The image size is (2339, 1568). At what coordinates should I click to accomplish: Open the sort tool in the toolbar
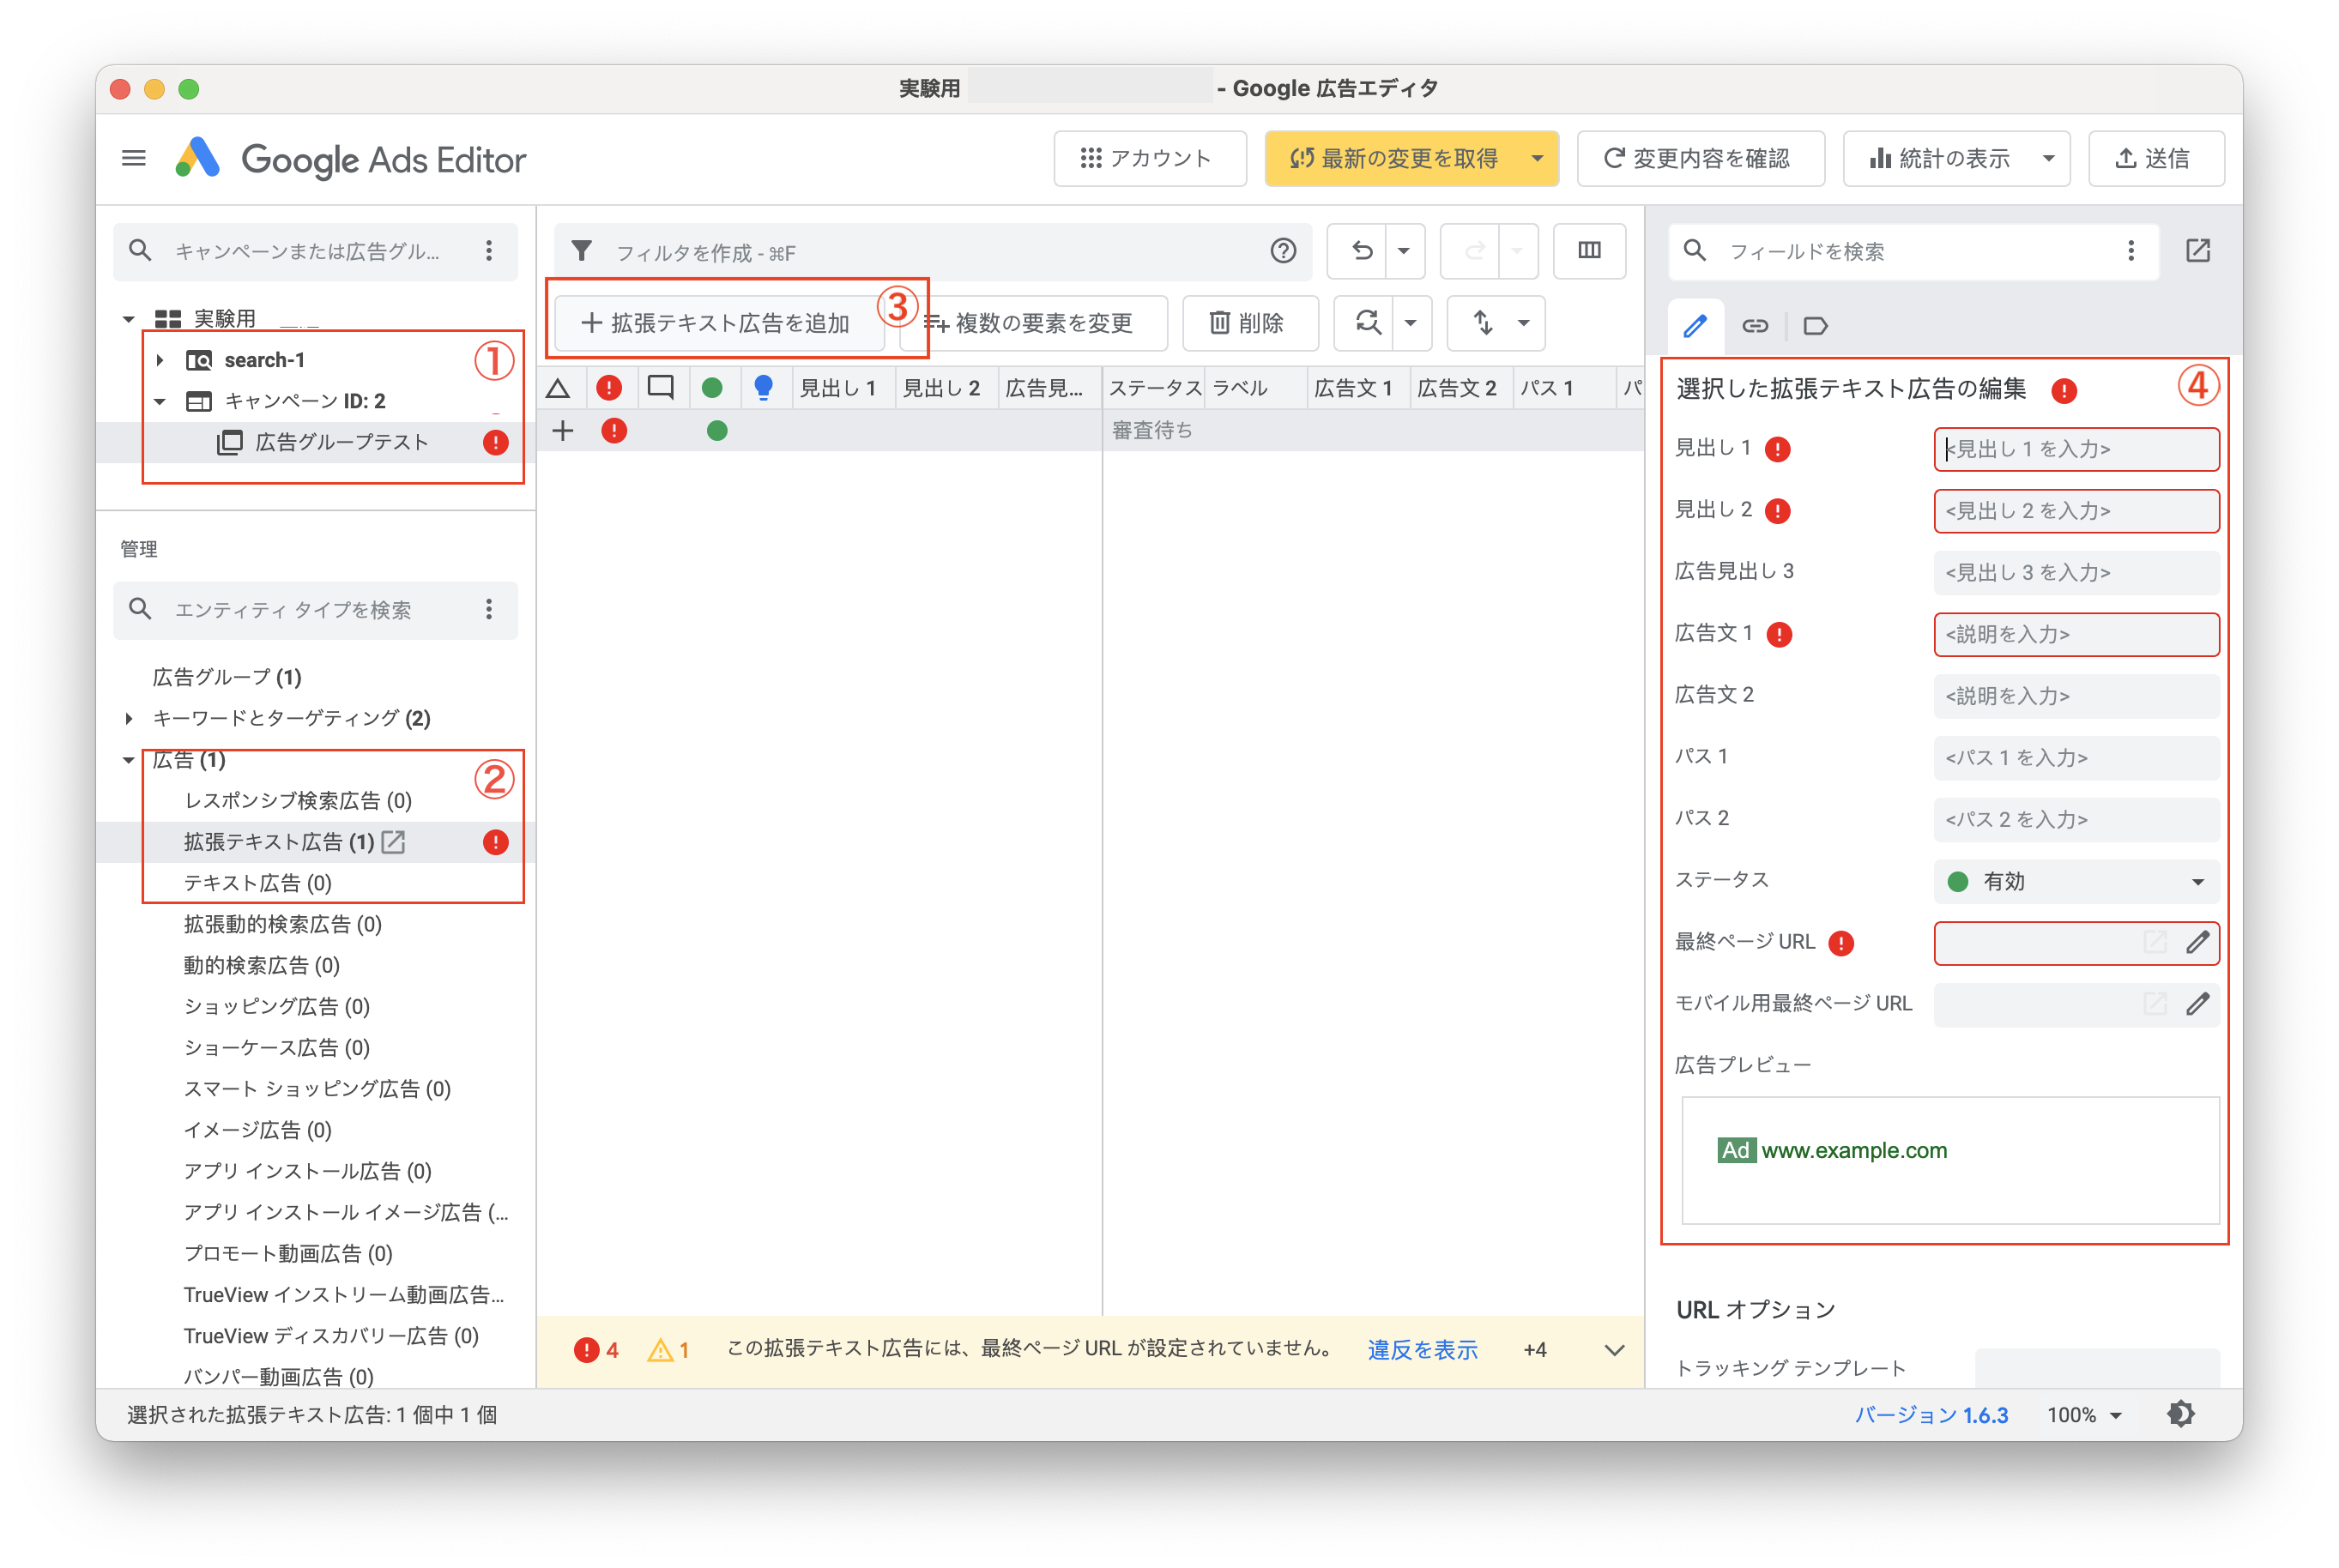point(1484,323)
